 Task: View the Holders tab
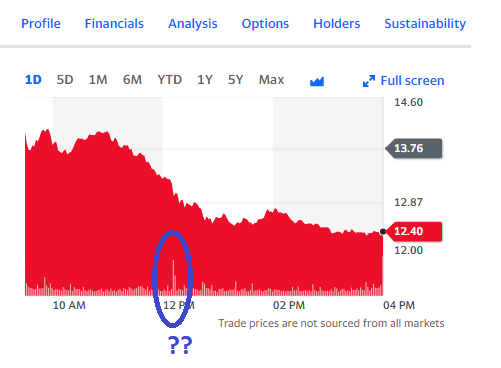(x=337, y=24)
